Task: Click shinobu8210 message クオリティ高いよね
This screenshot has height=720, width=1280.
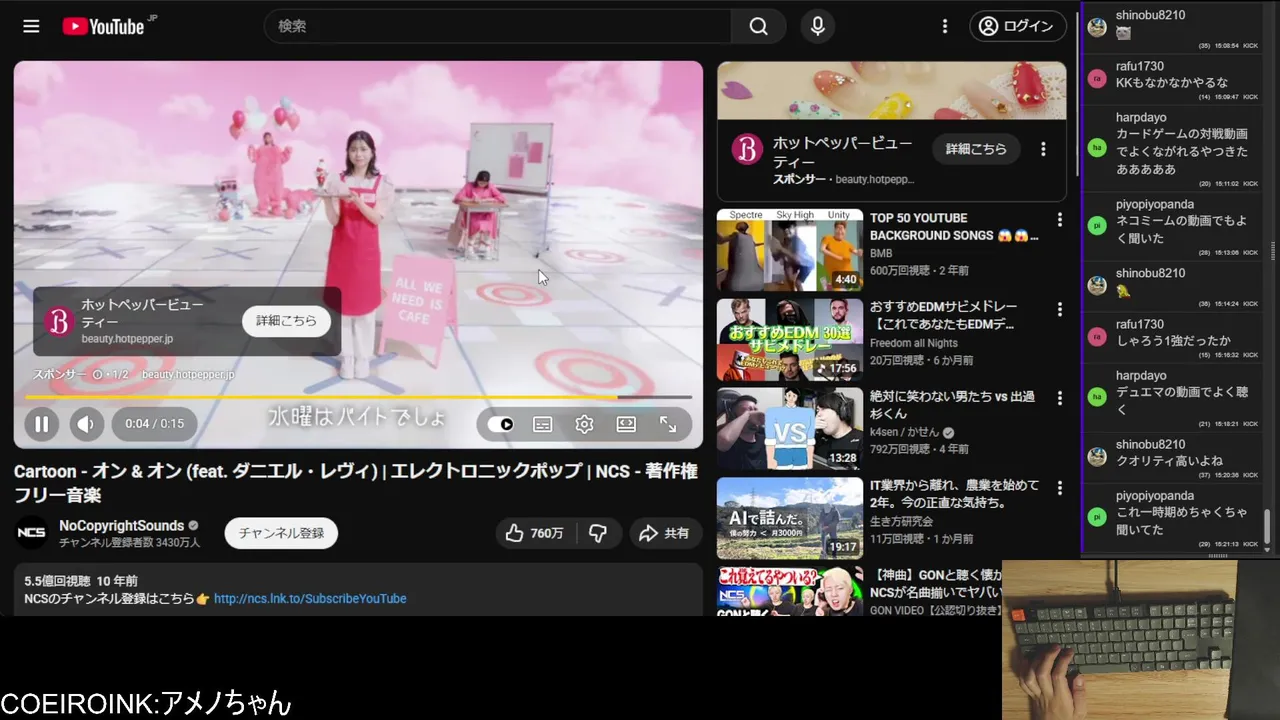Action: tap(1169, 461)
